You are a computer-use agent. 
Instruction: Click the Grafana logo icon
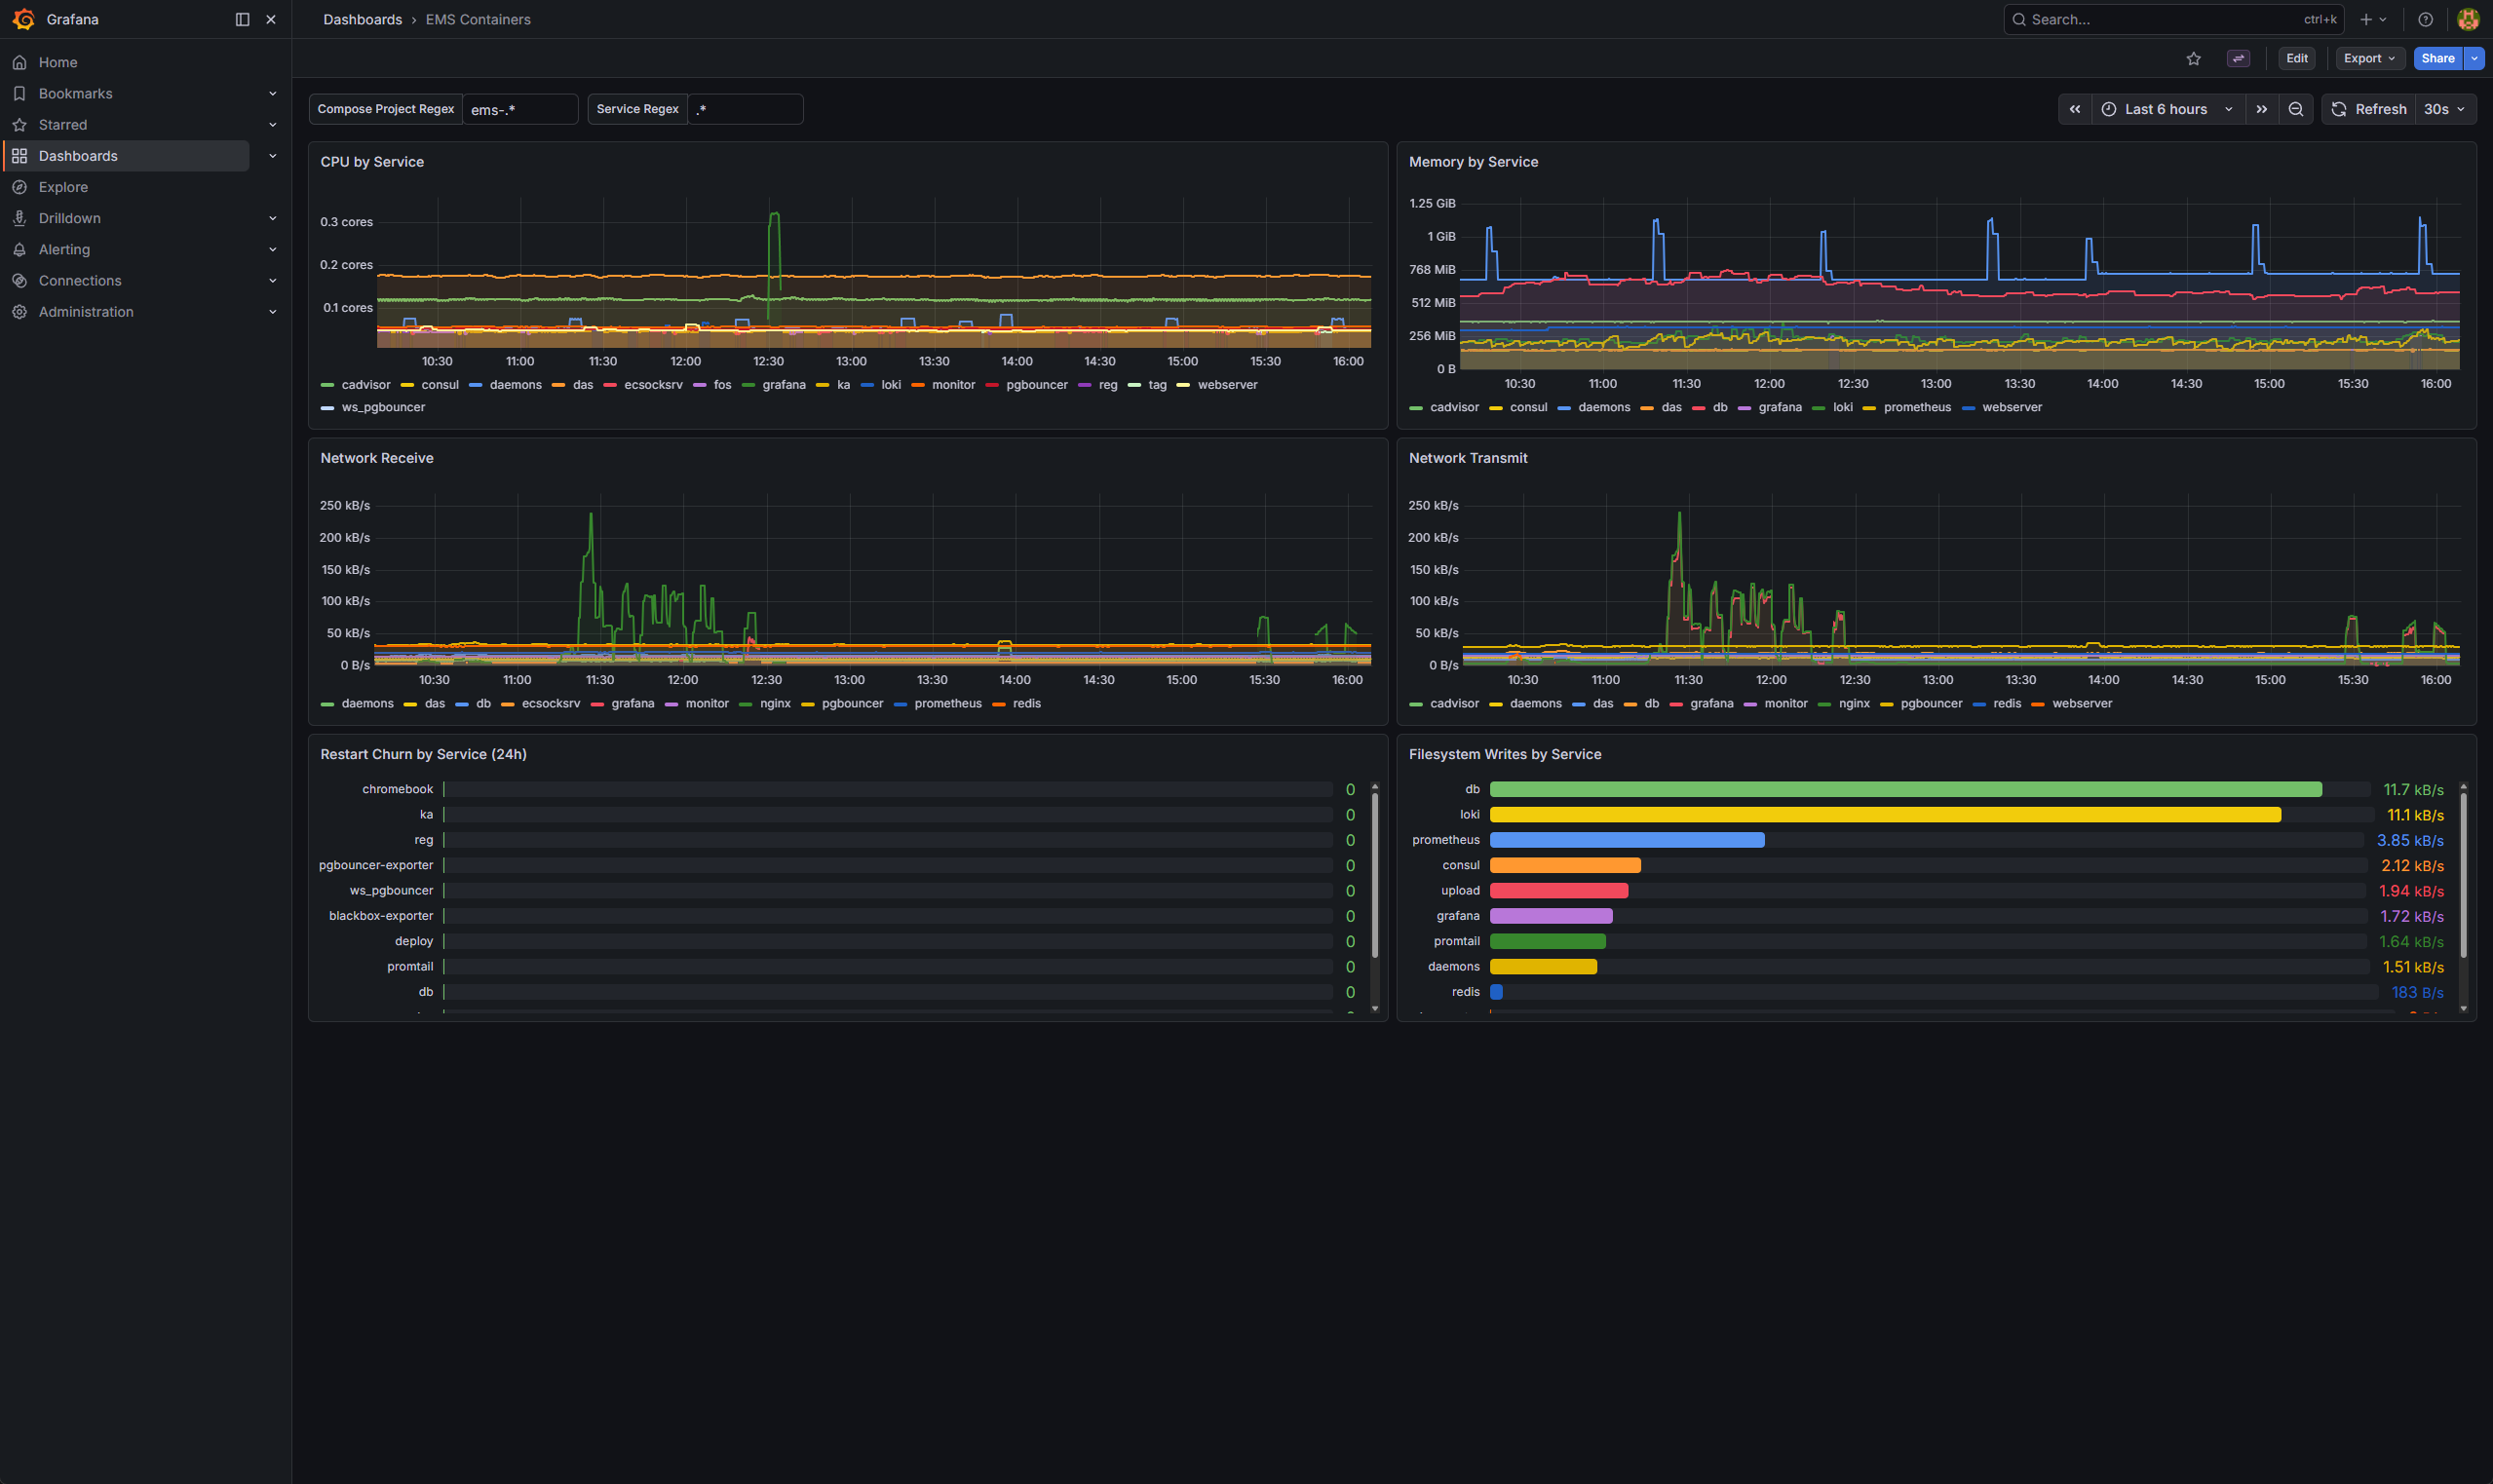tap(23, 19)
